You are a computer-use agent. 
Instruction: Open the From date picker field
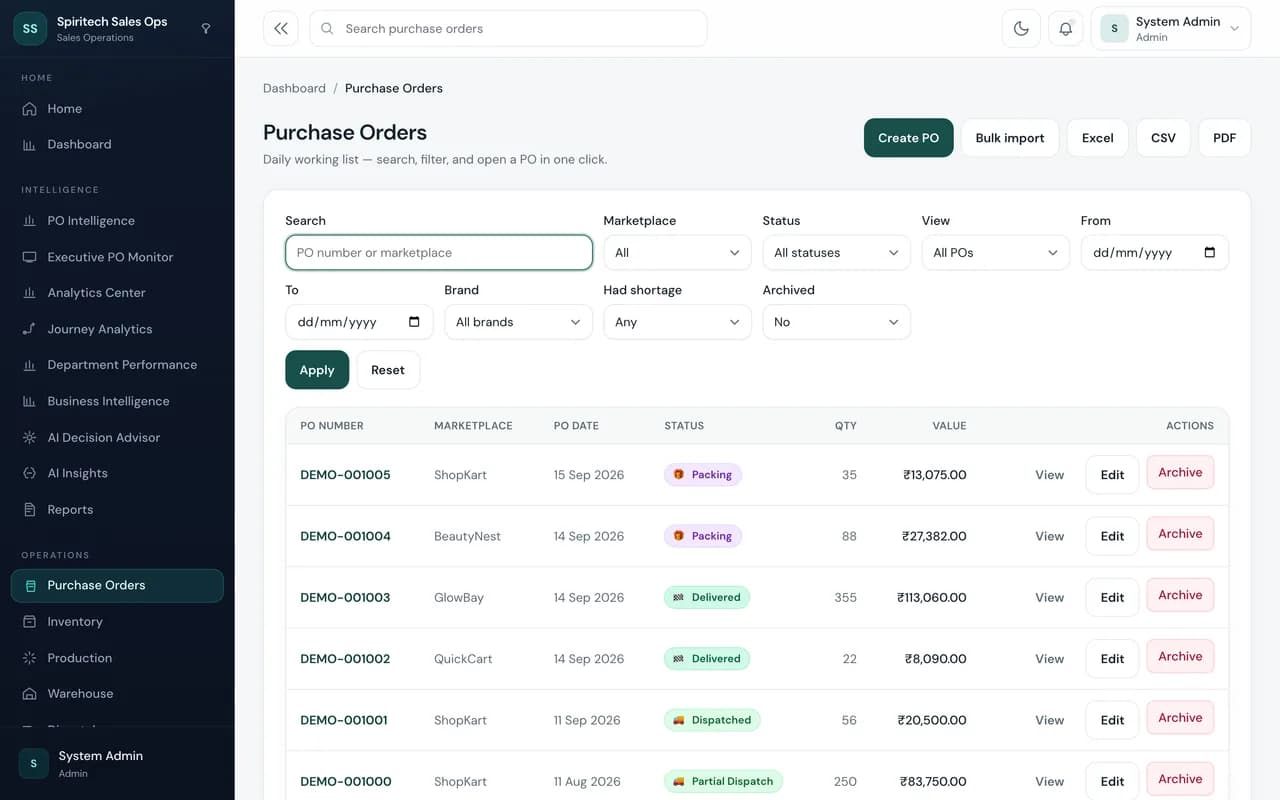pos(1154,253)
